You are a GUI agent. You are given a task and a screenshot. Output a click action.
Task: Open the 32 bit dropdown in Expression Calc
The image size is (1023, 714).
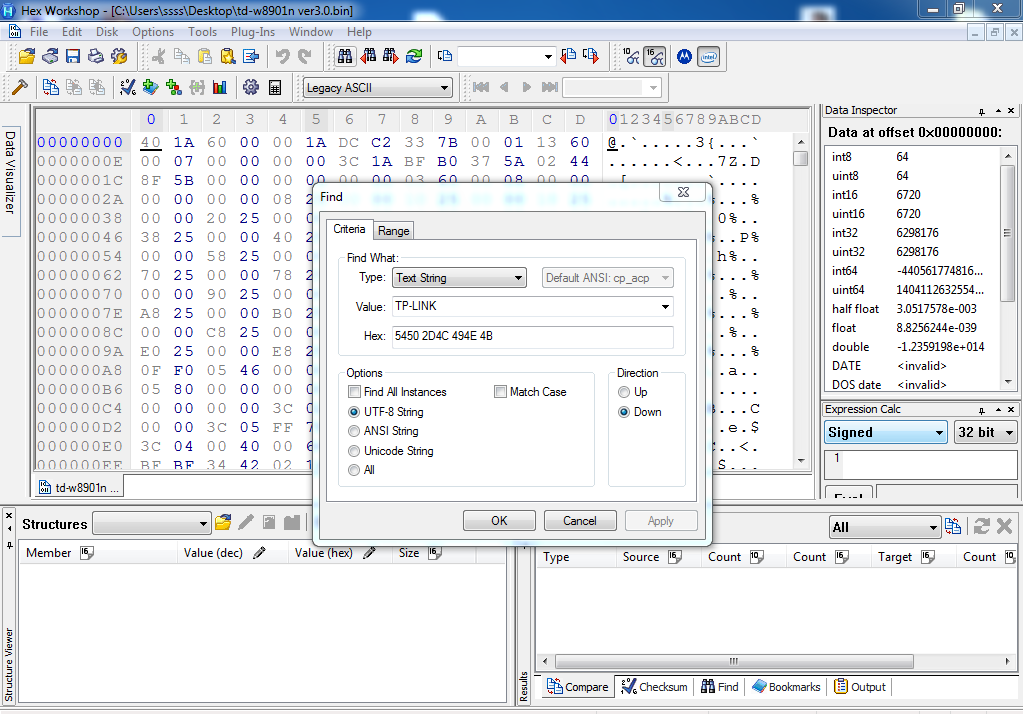click(x=985, y=432)
